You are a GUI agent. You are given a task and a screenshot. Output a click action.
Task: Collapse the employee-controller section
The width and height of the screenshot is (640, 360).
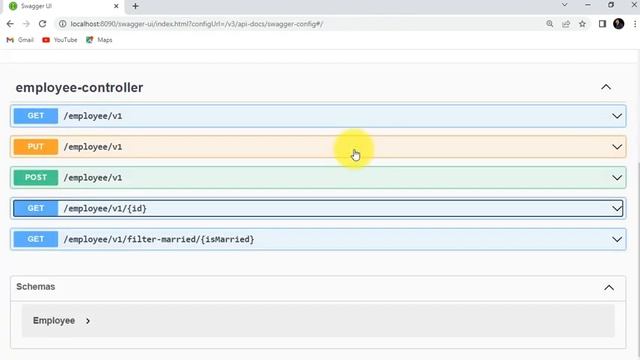[606, 87]
